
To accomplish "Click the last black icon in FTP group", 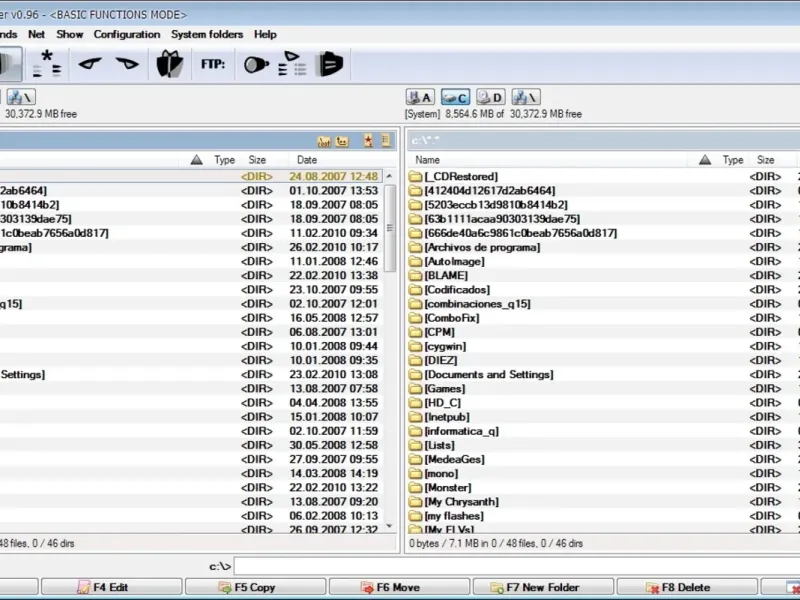I will click(x=329, y=64).
